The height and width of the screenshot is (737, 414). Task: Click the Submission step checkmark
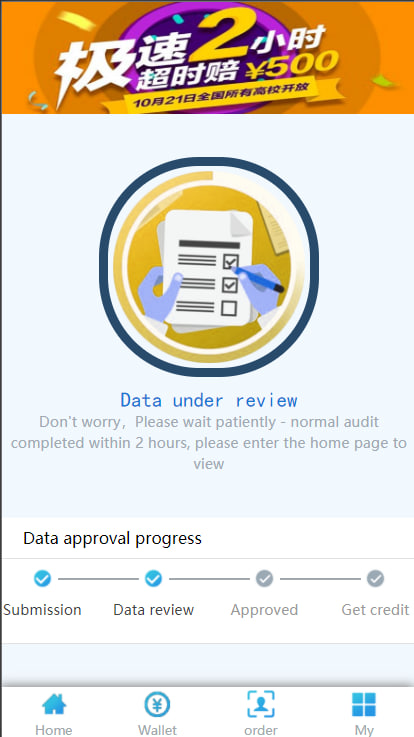(x=42, y=579)
